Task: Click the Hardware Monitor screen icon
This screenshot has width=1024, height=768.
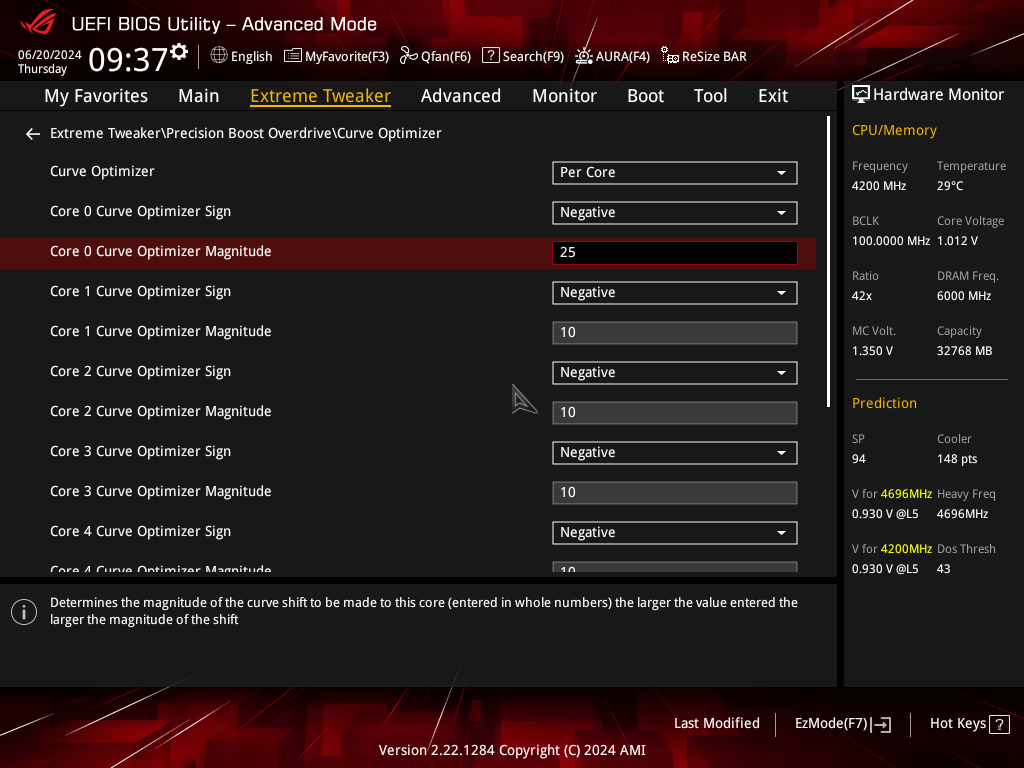Action: click(861, 95)
